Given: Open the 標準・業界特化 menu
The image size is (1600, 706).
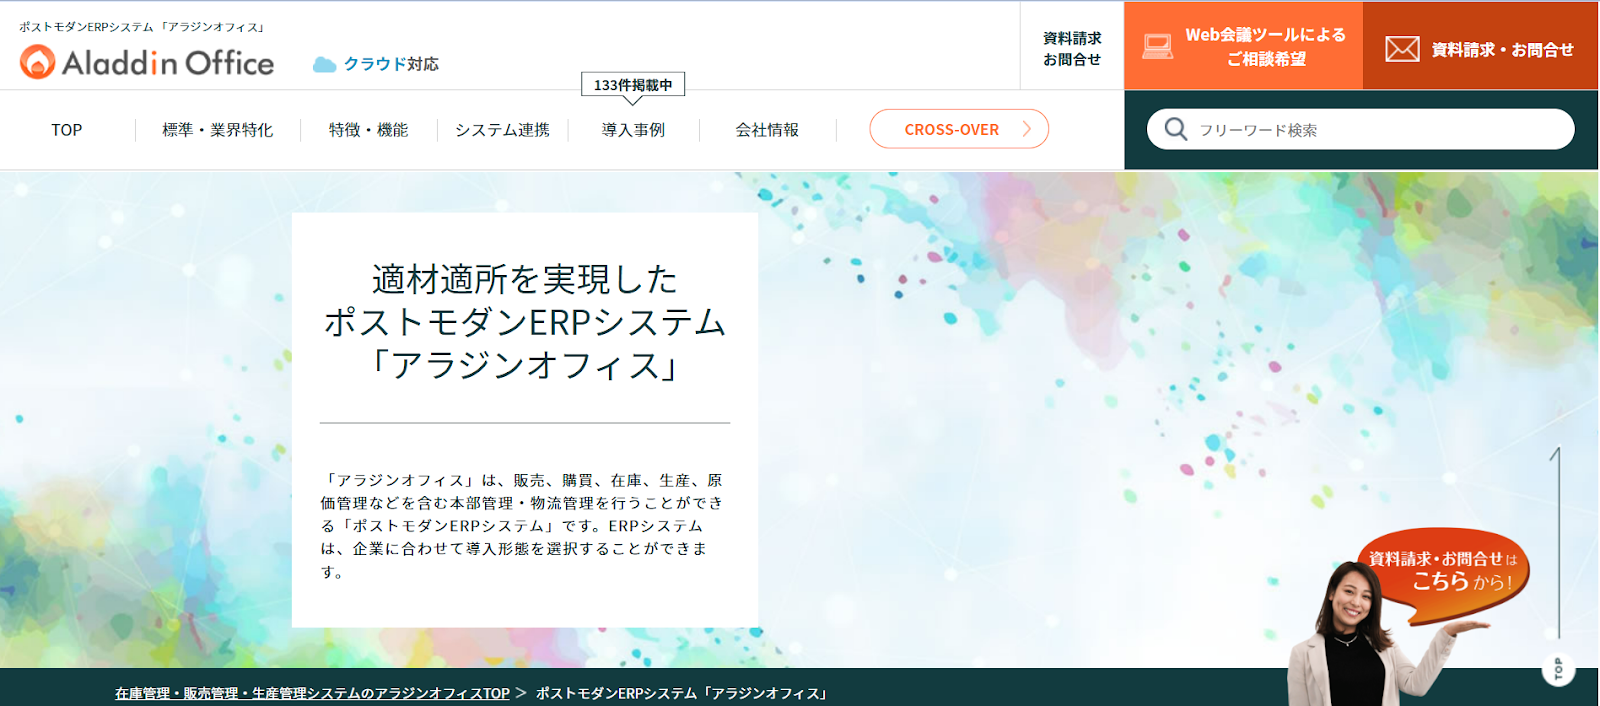Looking at the screenshot, I should point(217,130).
